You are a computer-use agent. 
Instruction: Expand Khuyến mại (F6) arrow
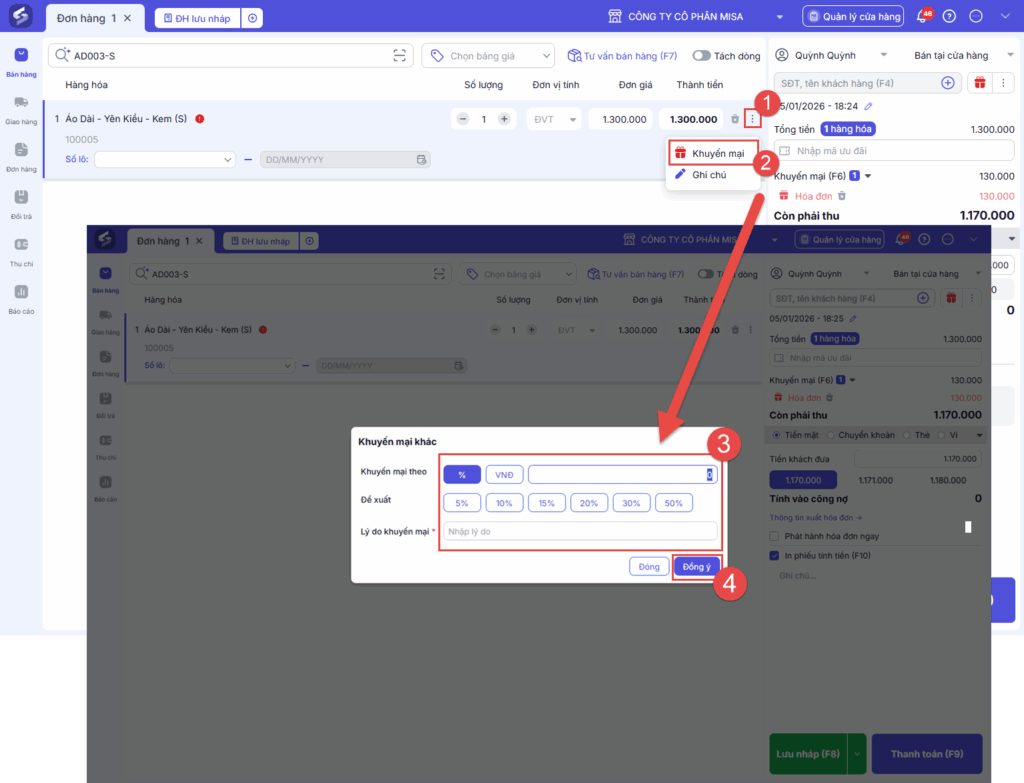868,176
